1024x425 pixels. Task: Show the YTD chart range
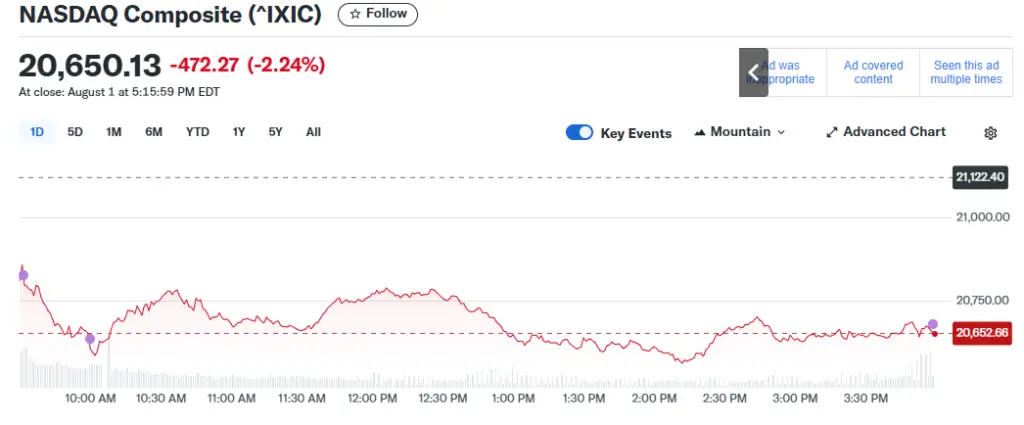pyautogui.click(x=197, y=131)
